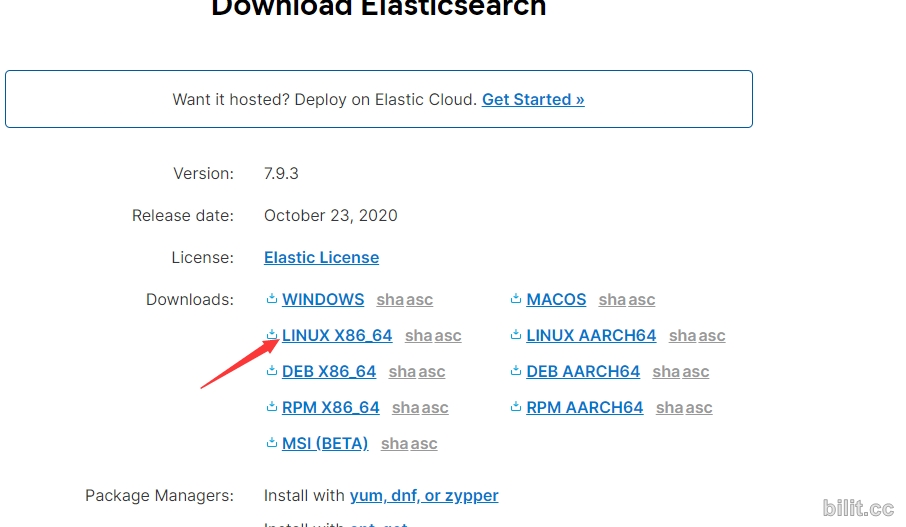Click the download icon beside DEB AARCH64
Viewport: 906px width, 527px height.
click(516, 370)
